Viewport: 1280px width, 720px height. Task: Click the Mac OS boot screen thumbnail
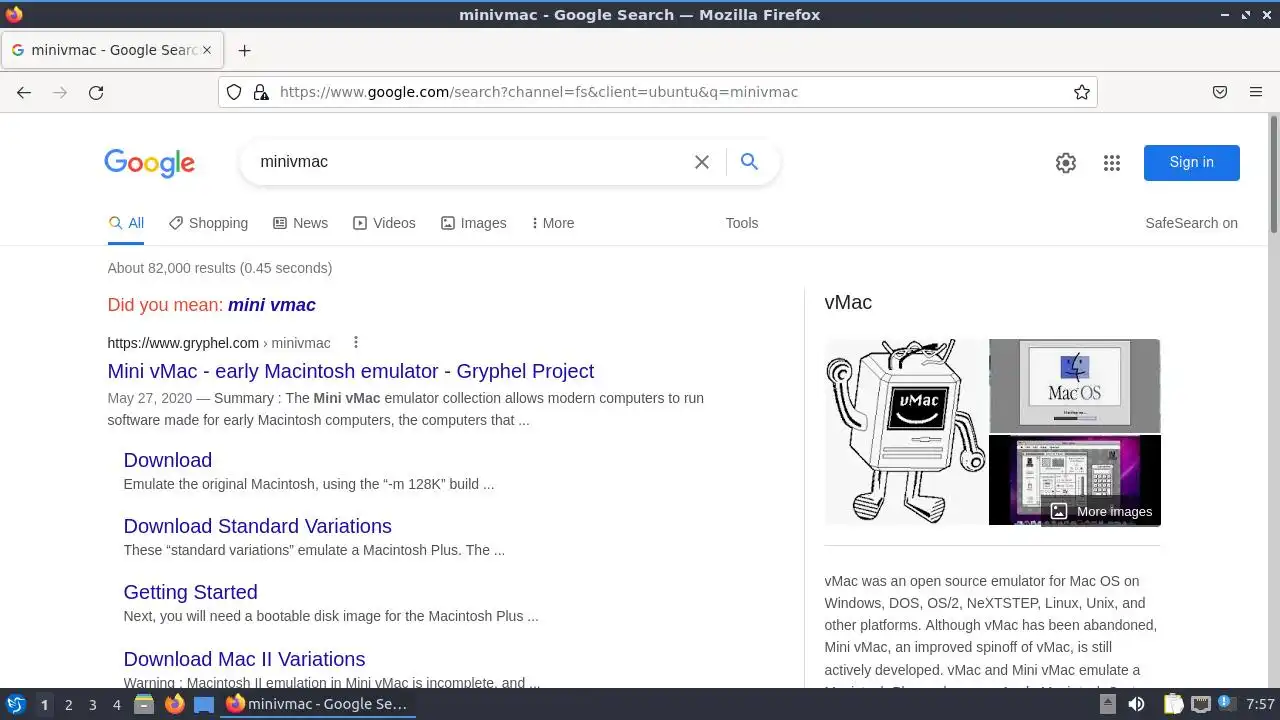pyautogui.click(x=1075, y=385)
